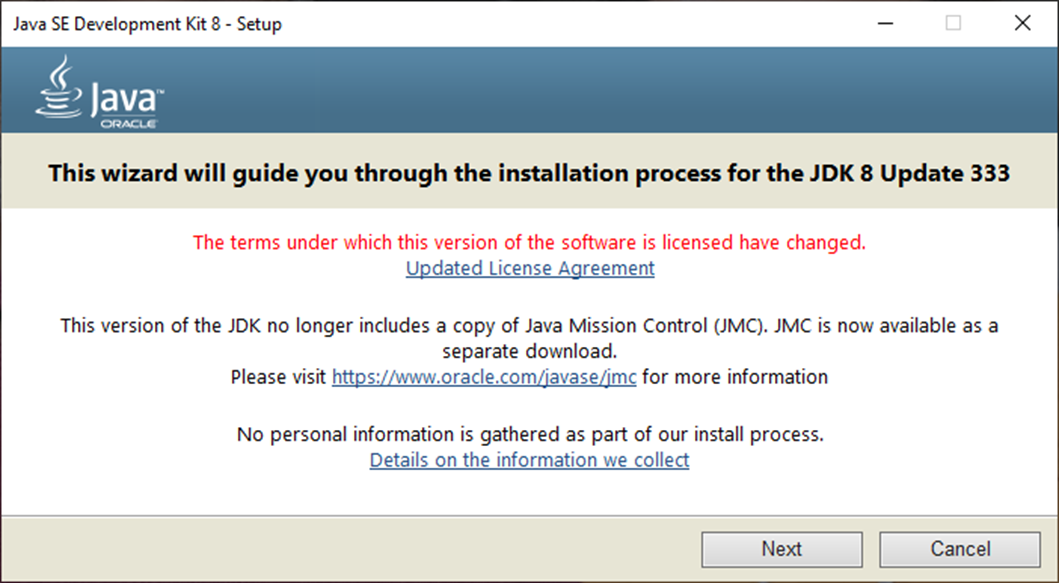The height and width of the screenshot is (583, 1059).
Task: Click the Java Mission Control paragraph text
Action: pyautogui.click(x=529, y=325)
